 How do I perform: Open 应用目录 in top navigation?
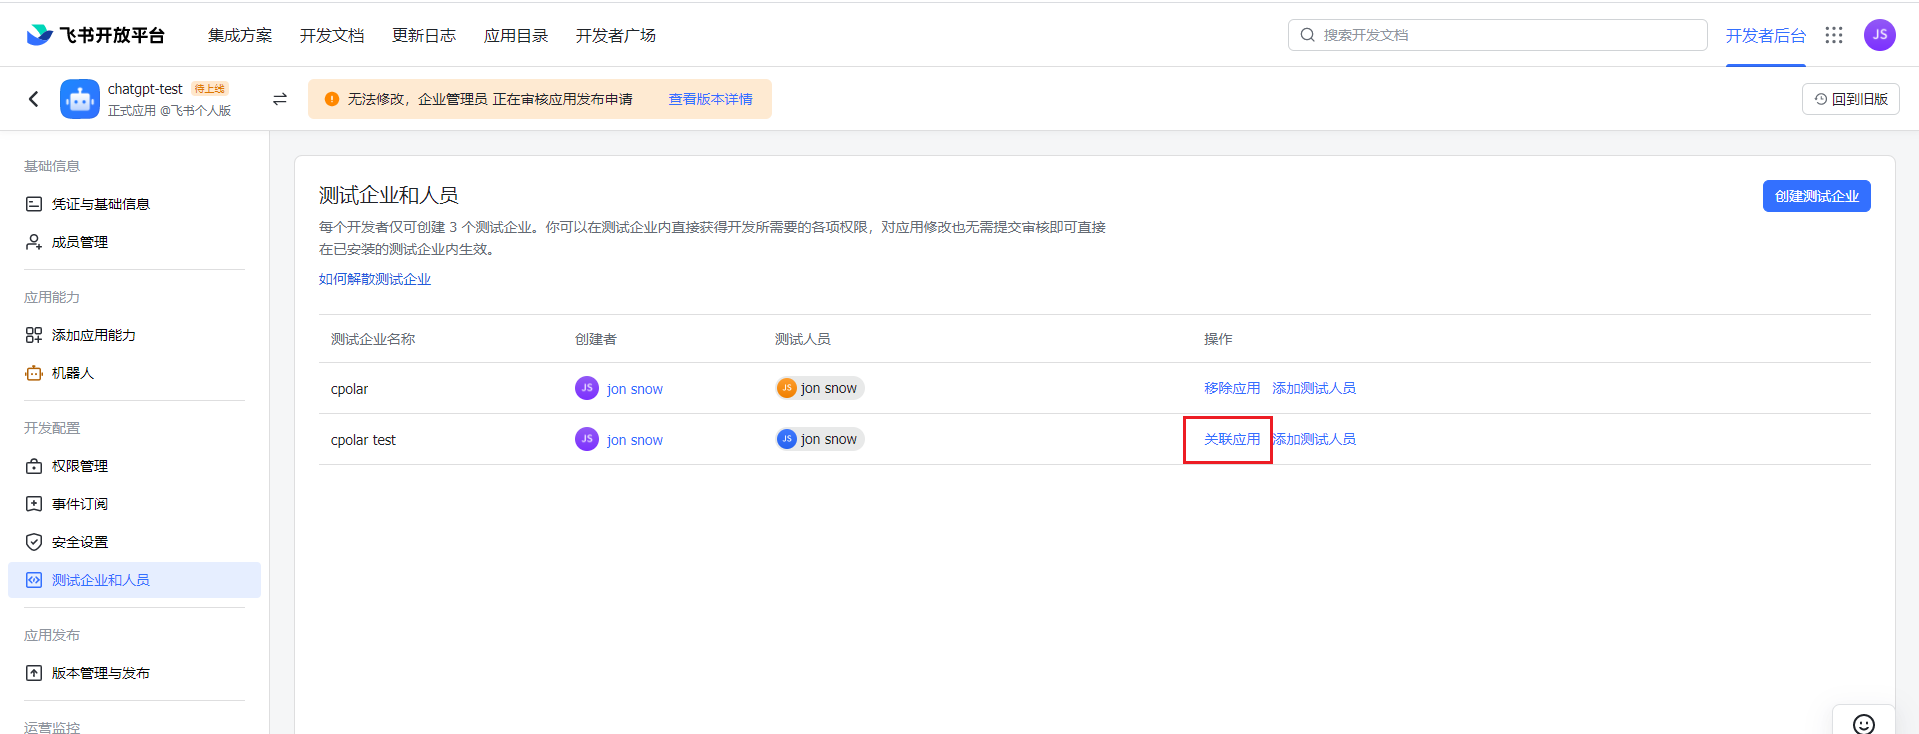[x=516, y=35]
